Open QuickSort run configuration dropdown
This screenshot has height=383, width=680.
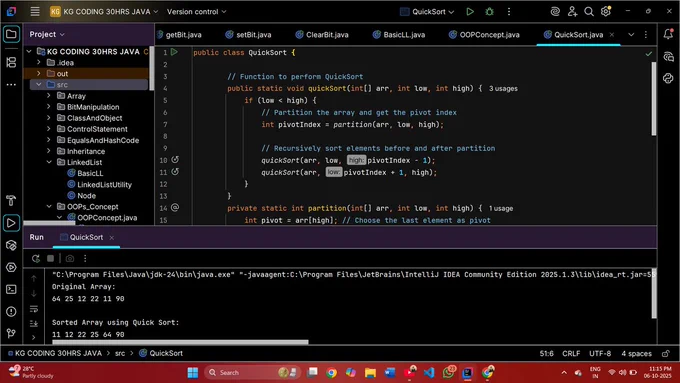pyautogui.click(x=427, y=12)
